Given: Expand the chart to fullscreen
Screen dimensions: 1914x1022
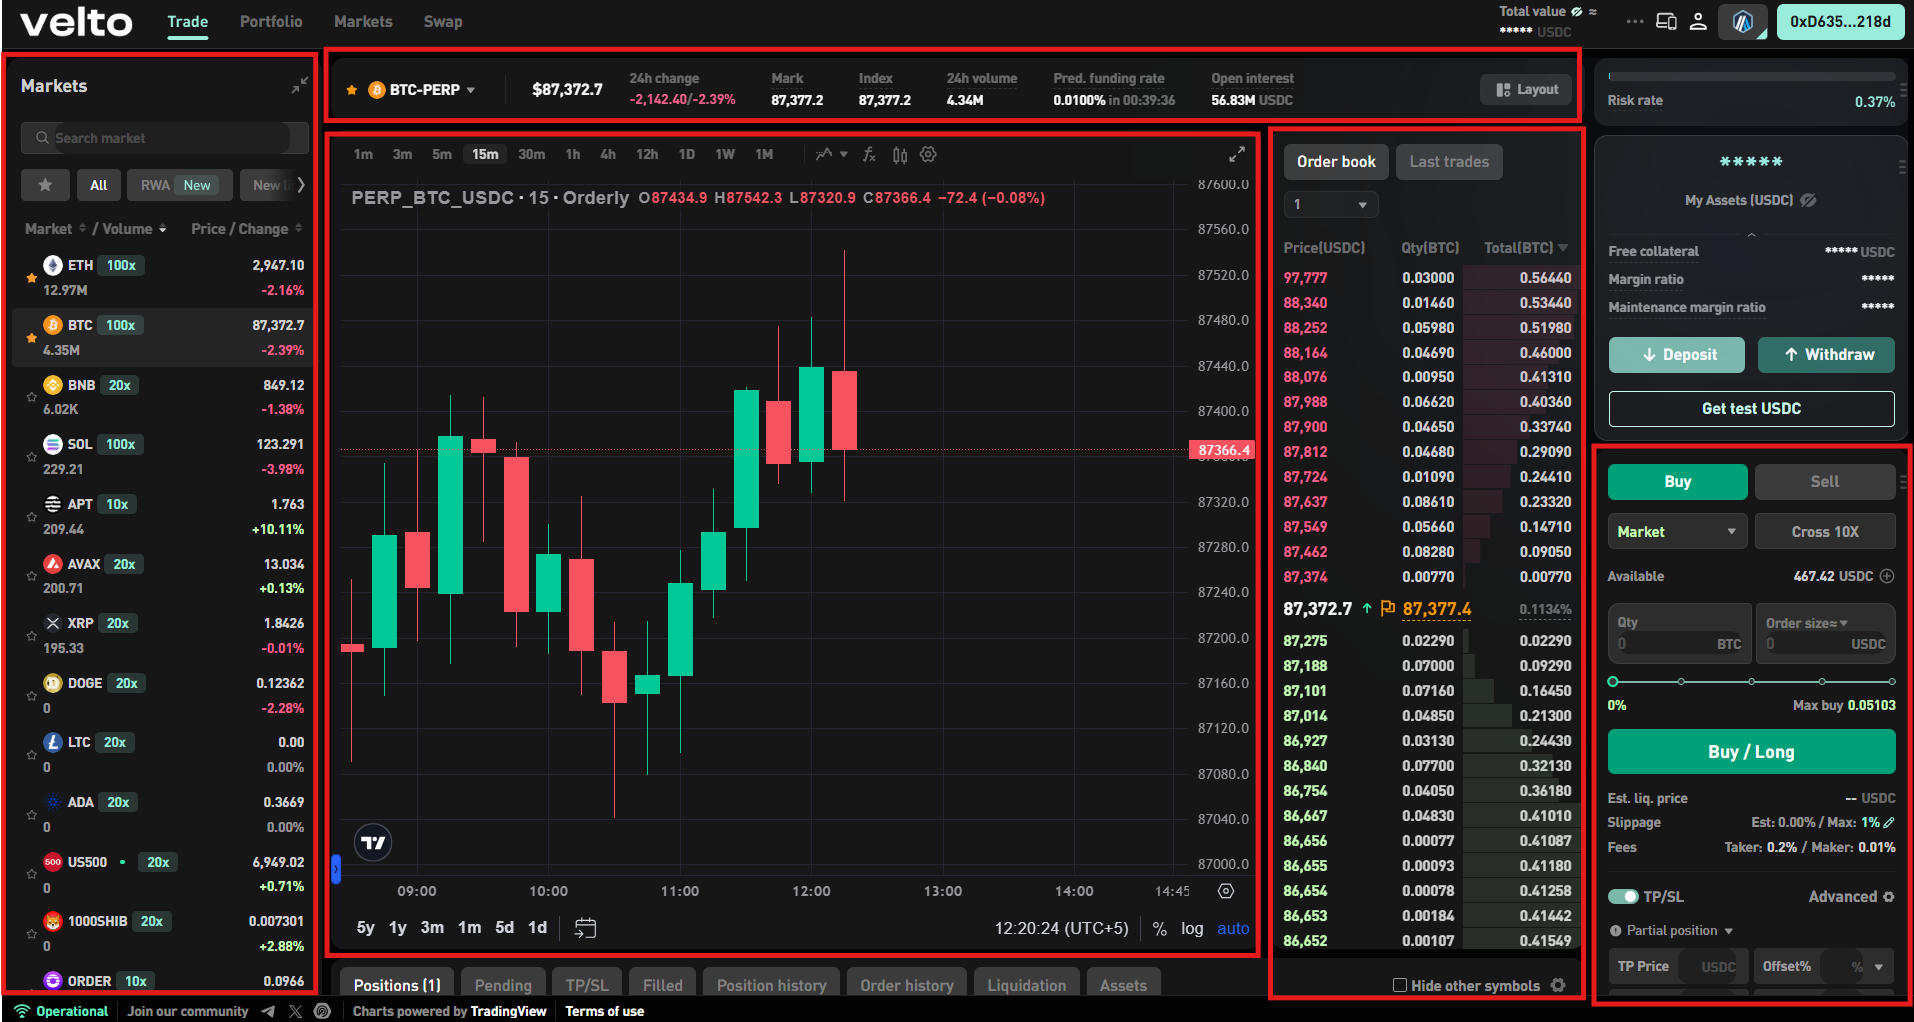Looking at the screenshot, I should click(x=1237, y=154).
